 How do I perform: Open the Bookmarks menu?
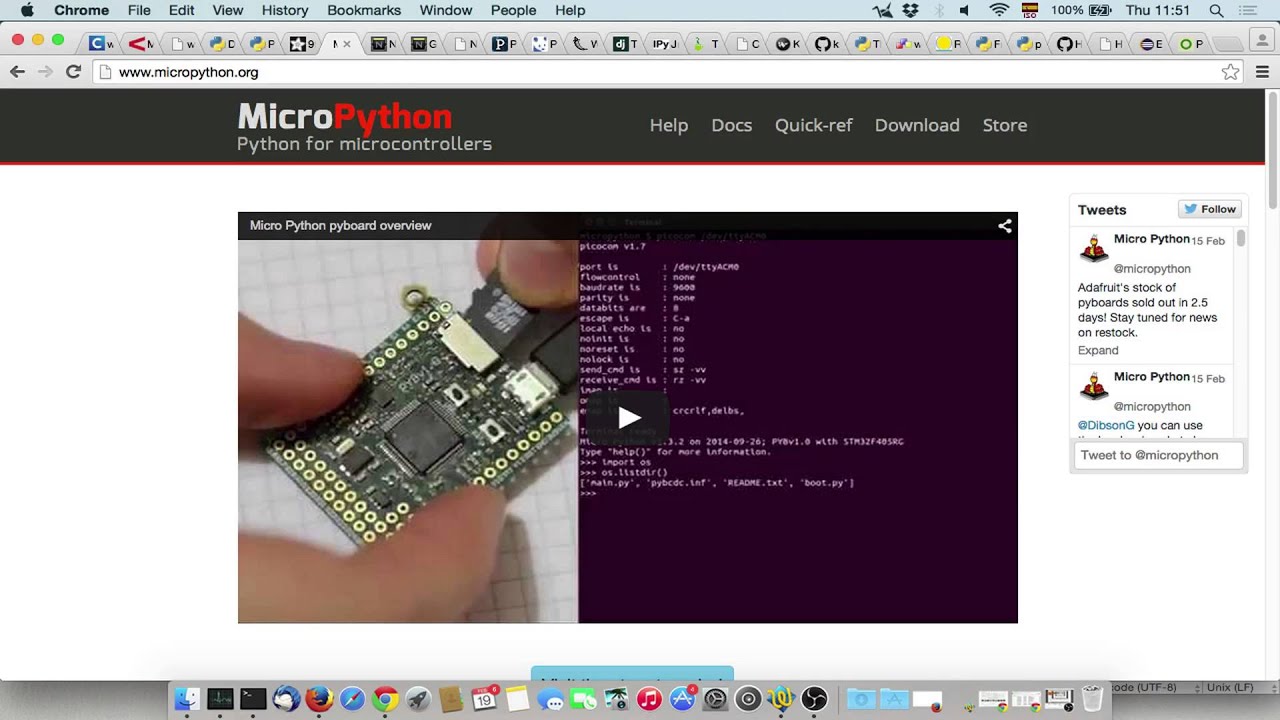pos(364,10)
